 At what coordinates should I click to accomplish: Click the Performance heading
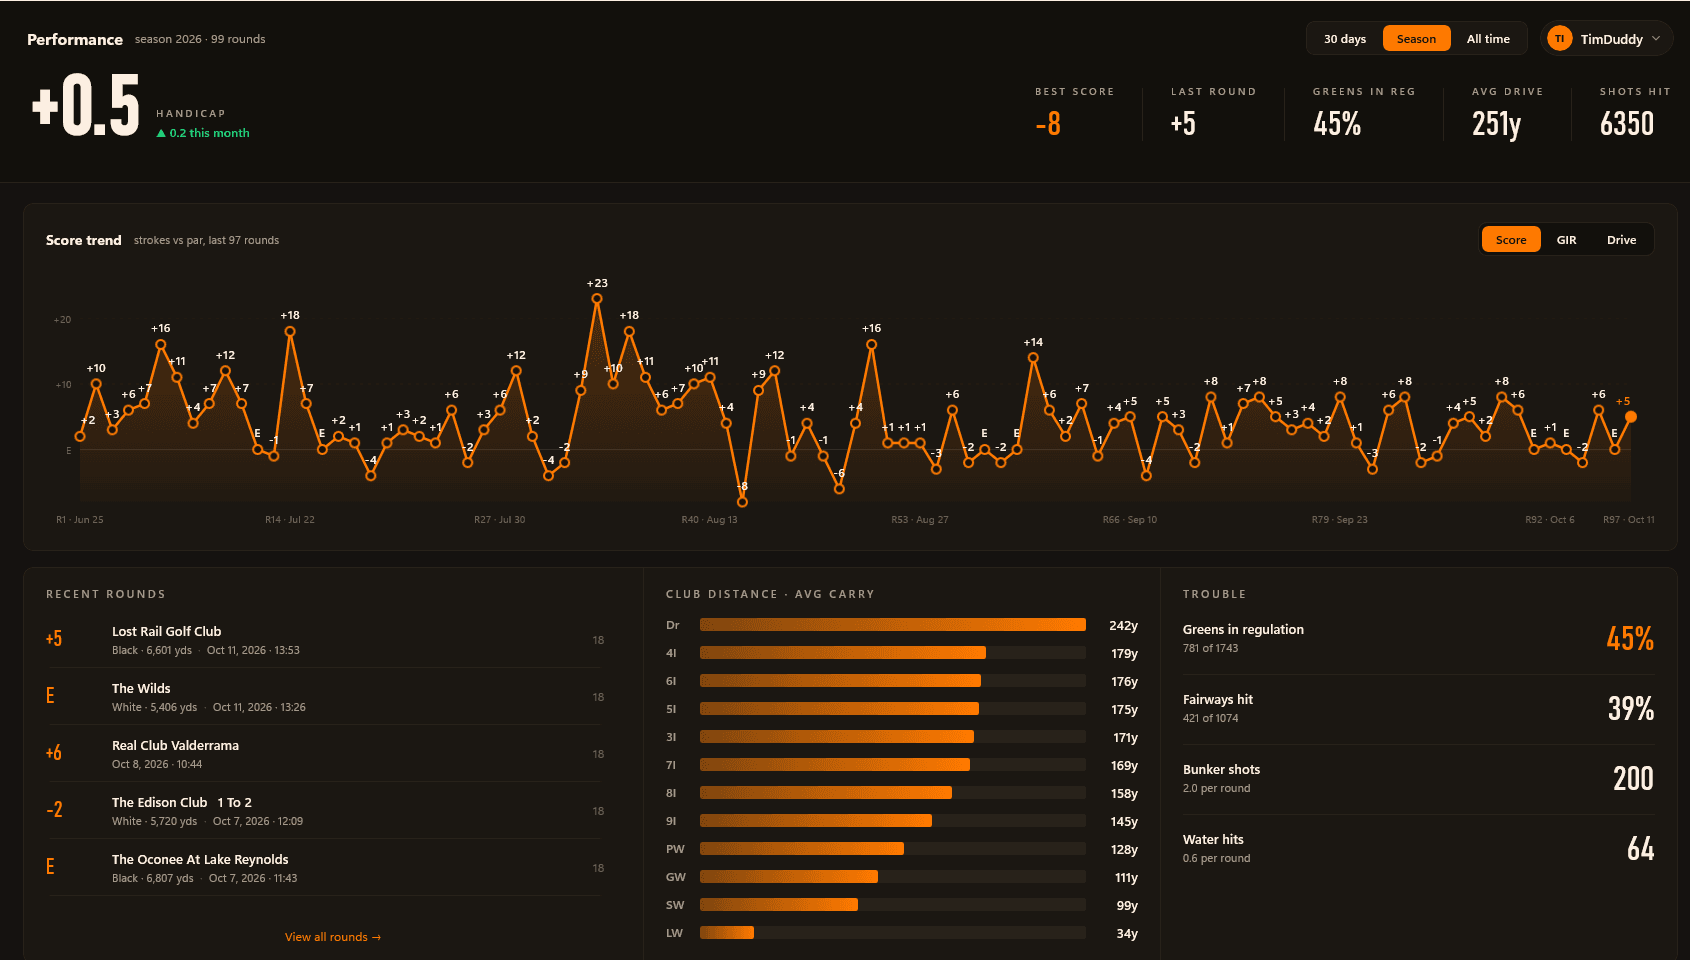(75, 40)
